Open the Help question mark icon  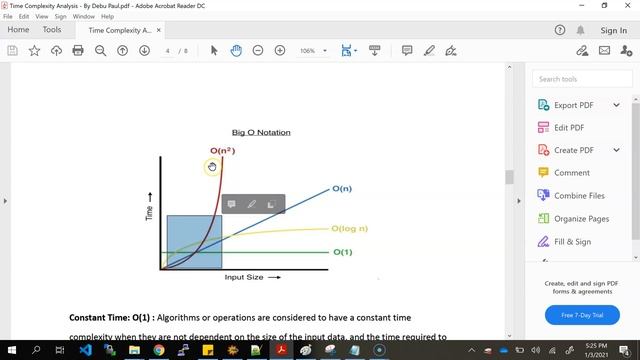tap(560, 30)
